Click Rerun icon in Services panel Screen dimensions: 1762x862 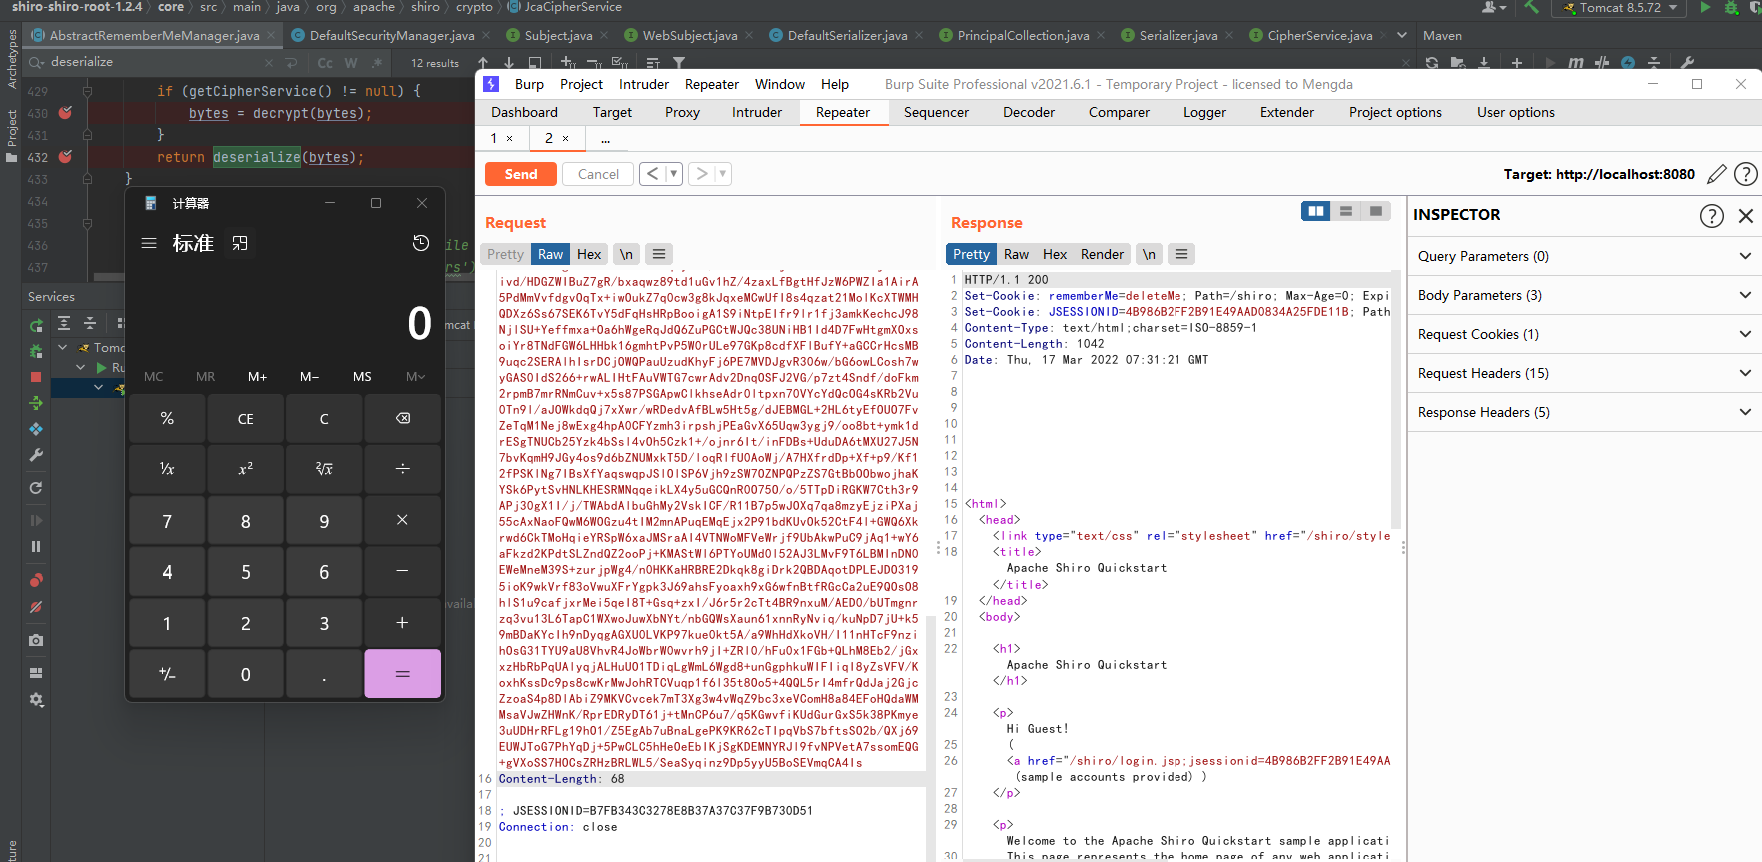coord(36,325)
